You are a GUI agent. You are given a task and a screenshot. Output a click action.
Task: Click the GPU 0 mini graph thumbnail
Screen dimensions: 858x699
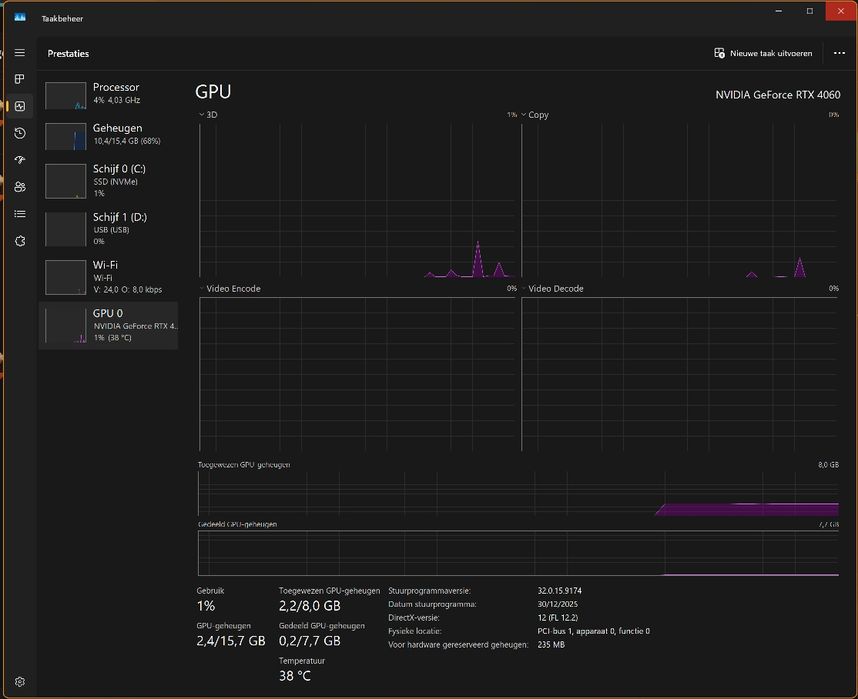point(66,326)
